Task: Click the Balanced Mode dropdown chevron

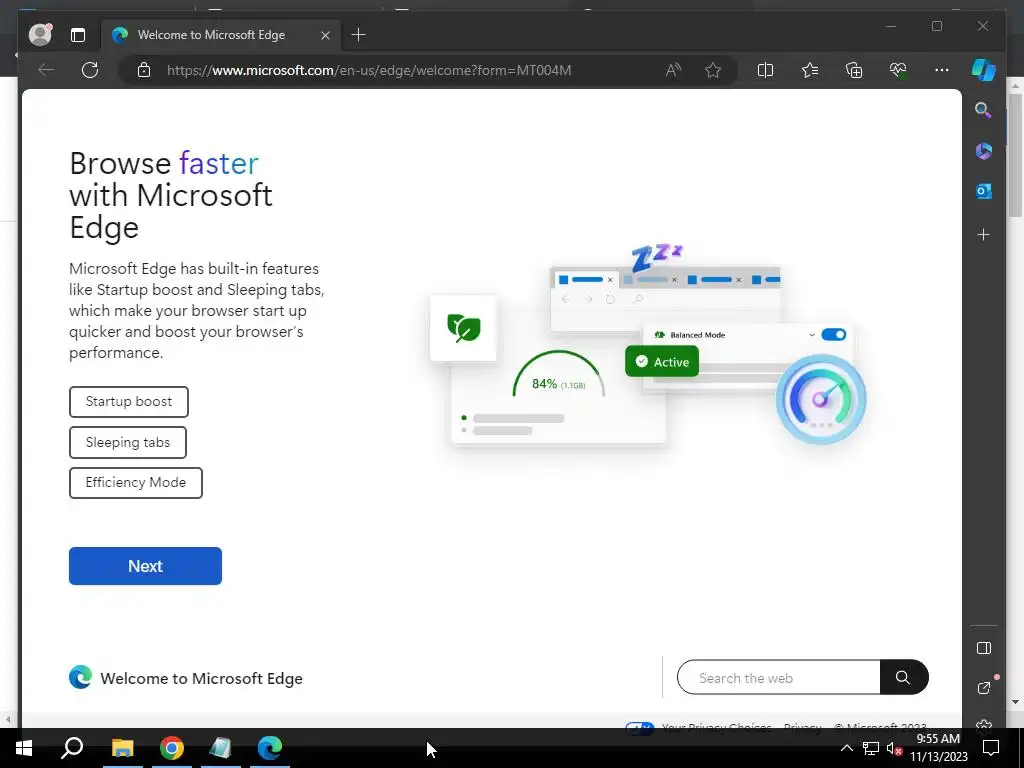Action: pos(812,335)
